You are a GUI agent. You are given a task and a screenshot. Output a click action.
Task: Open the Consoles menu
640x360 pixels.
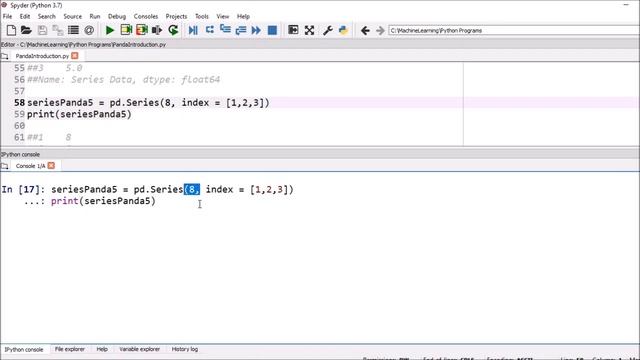146,16
